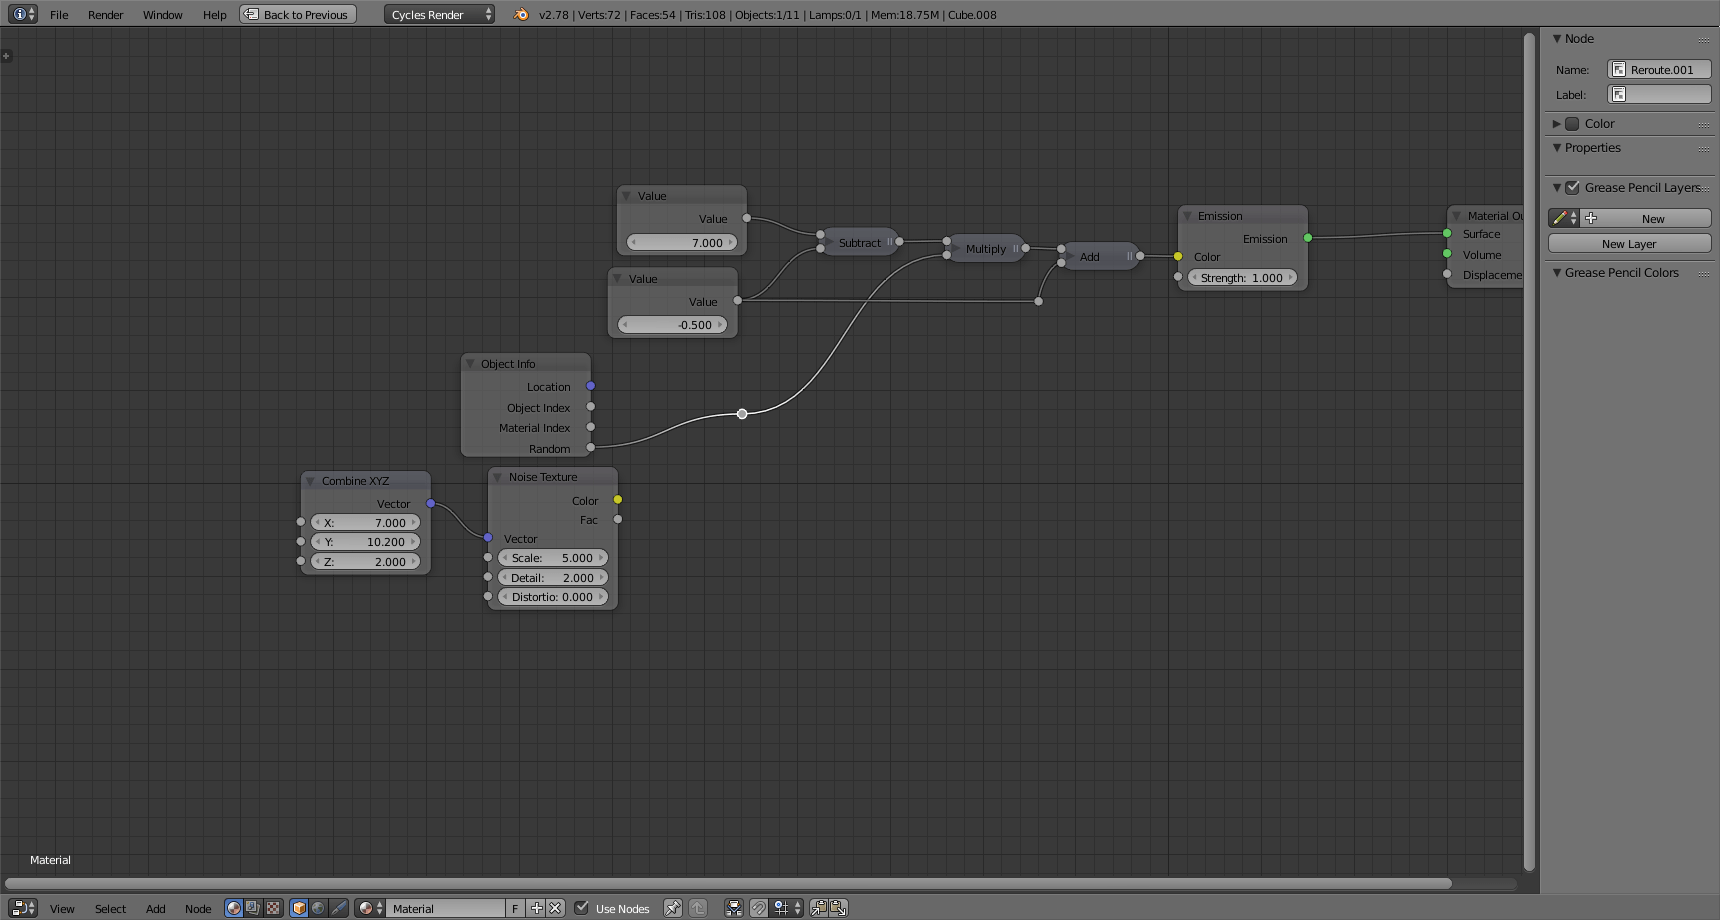The height and width of the screenshot is (920, 1720).
Task: Adjust the Strength slider on the Emission node
Action: click(1242, 278)
